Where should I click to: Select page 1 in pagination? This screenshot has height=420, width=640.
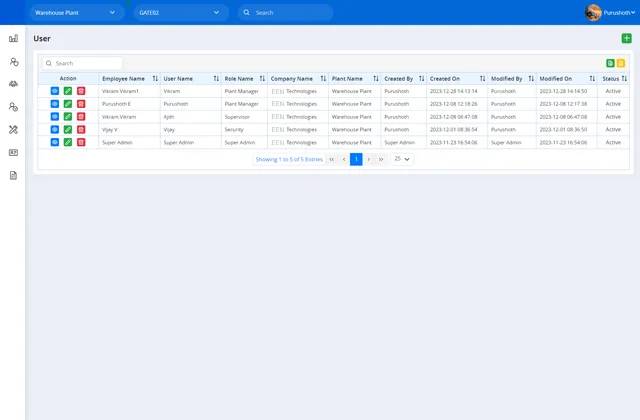click(356, 159)
